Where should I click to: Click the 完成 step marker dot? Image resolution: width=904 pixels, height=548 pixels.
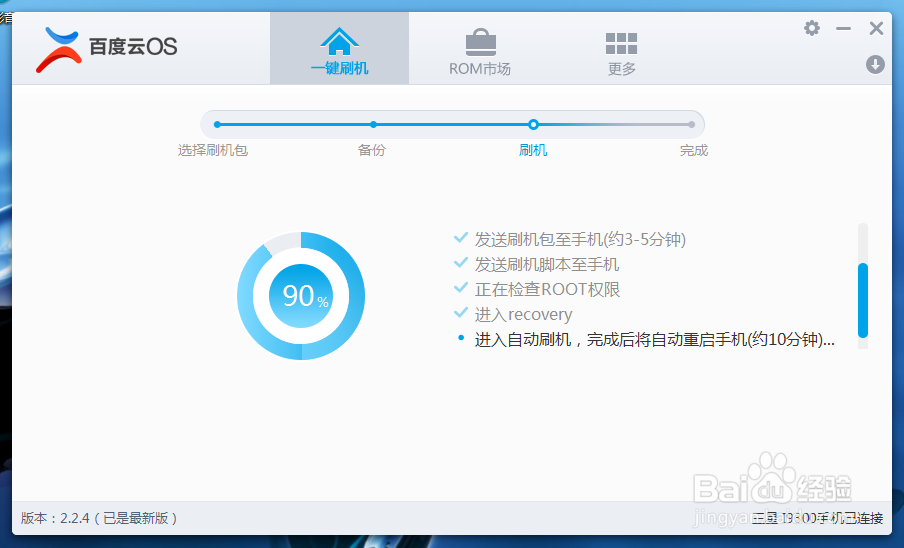tap(691, 124)
